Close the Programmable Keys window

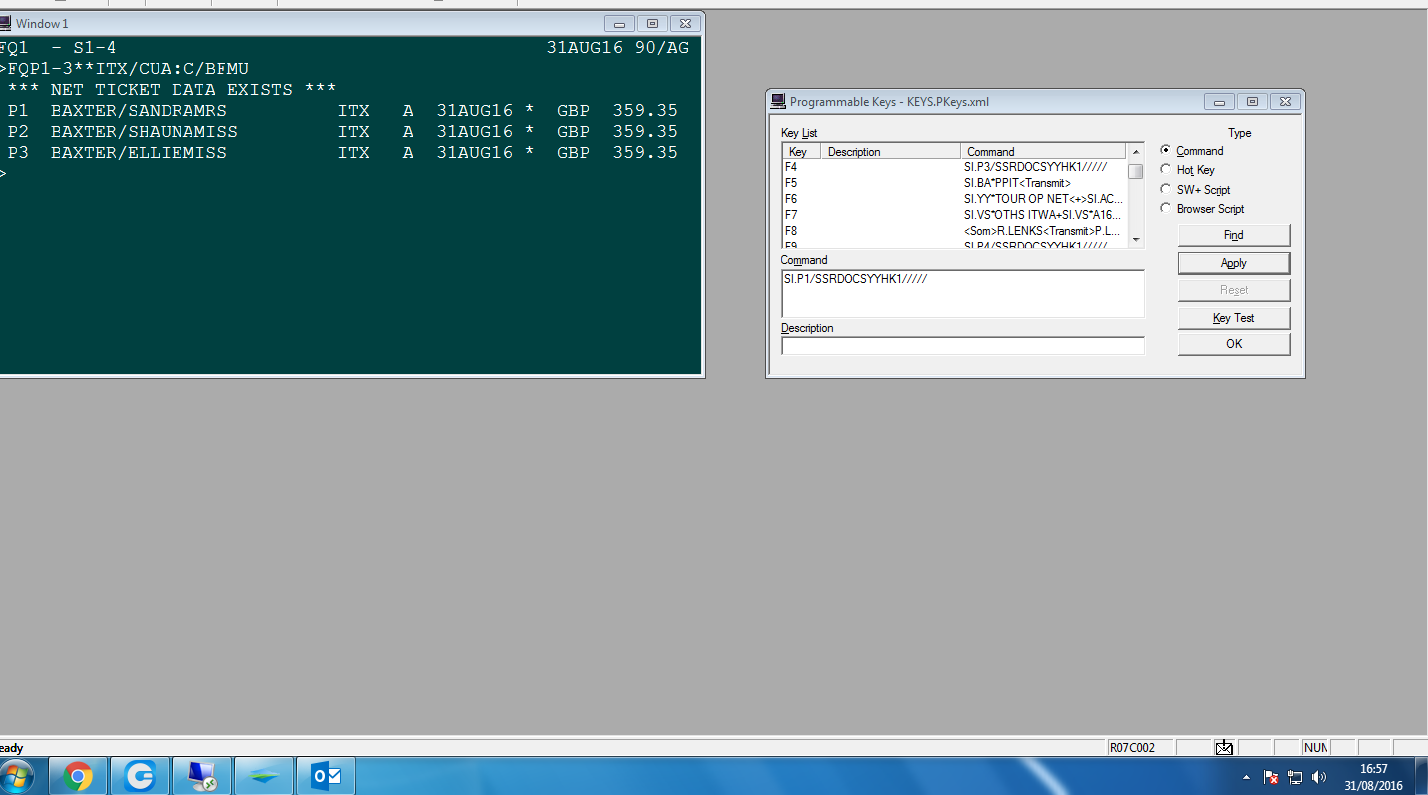1284,101
